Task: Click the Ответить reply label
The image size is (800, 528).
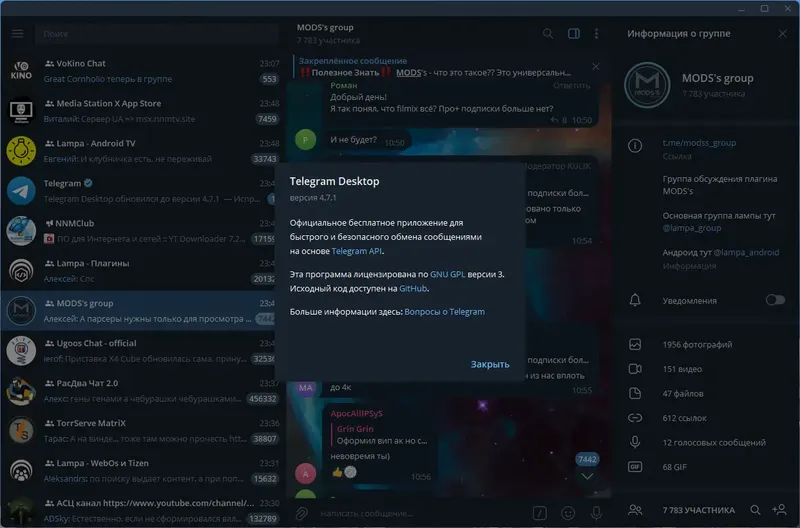Action: pyautogui.click(x=571, y=86)
